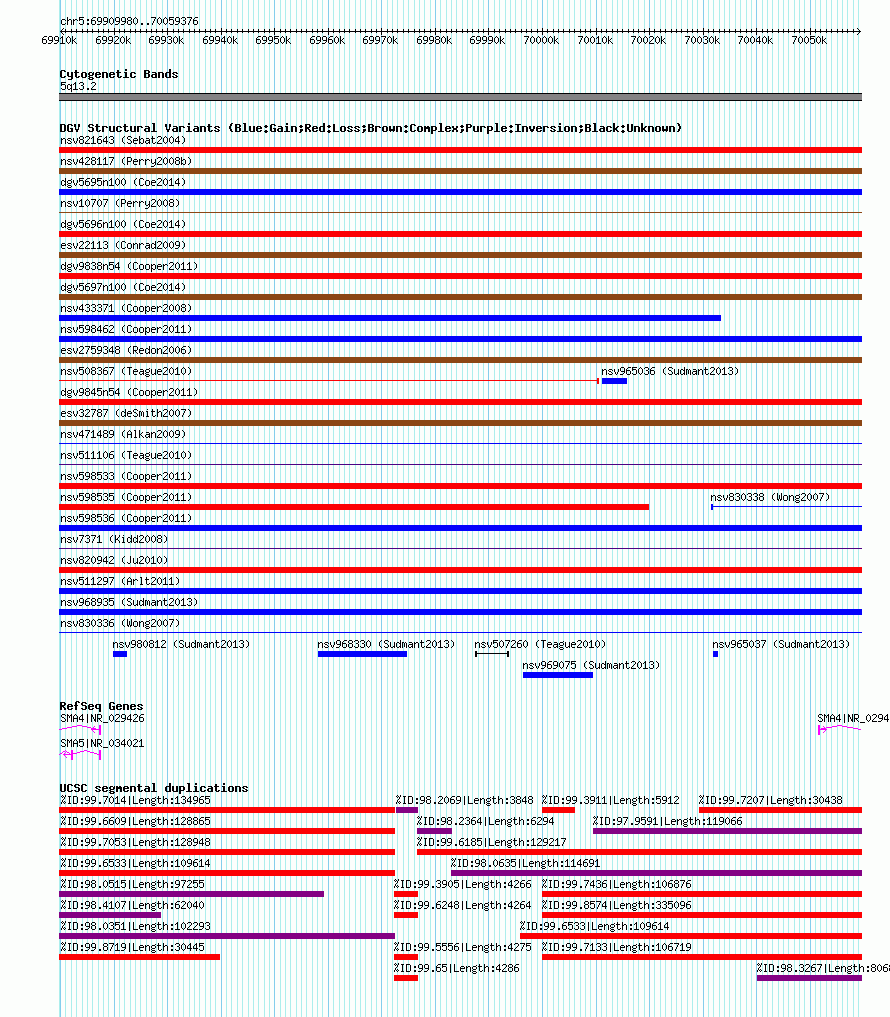The image size is (890, 1017).
Task: Click the tiny blue nsv965037 marker
Action: 716,654
